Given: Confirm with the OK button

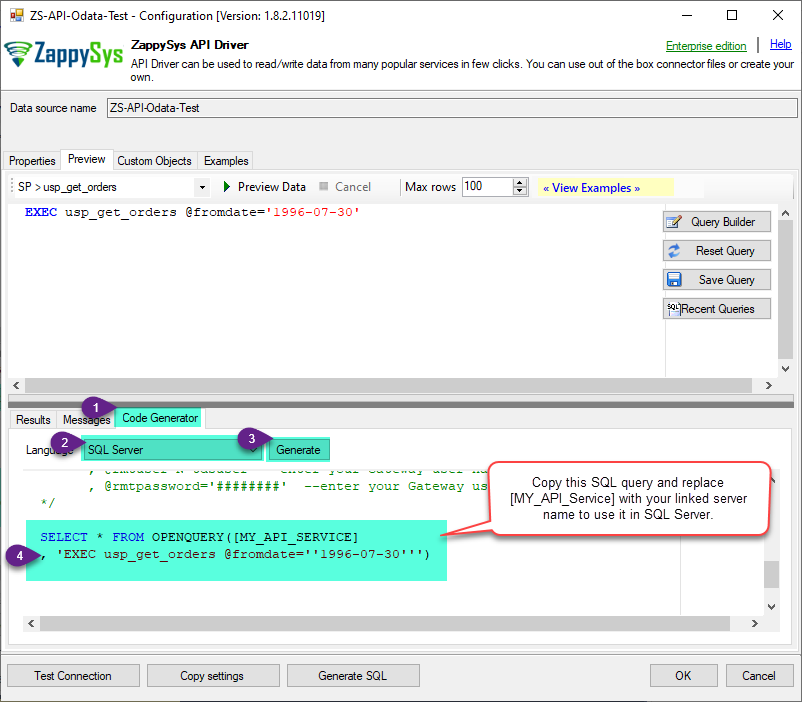Looking at the screenshot, I should click(x=683, y=676).
